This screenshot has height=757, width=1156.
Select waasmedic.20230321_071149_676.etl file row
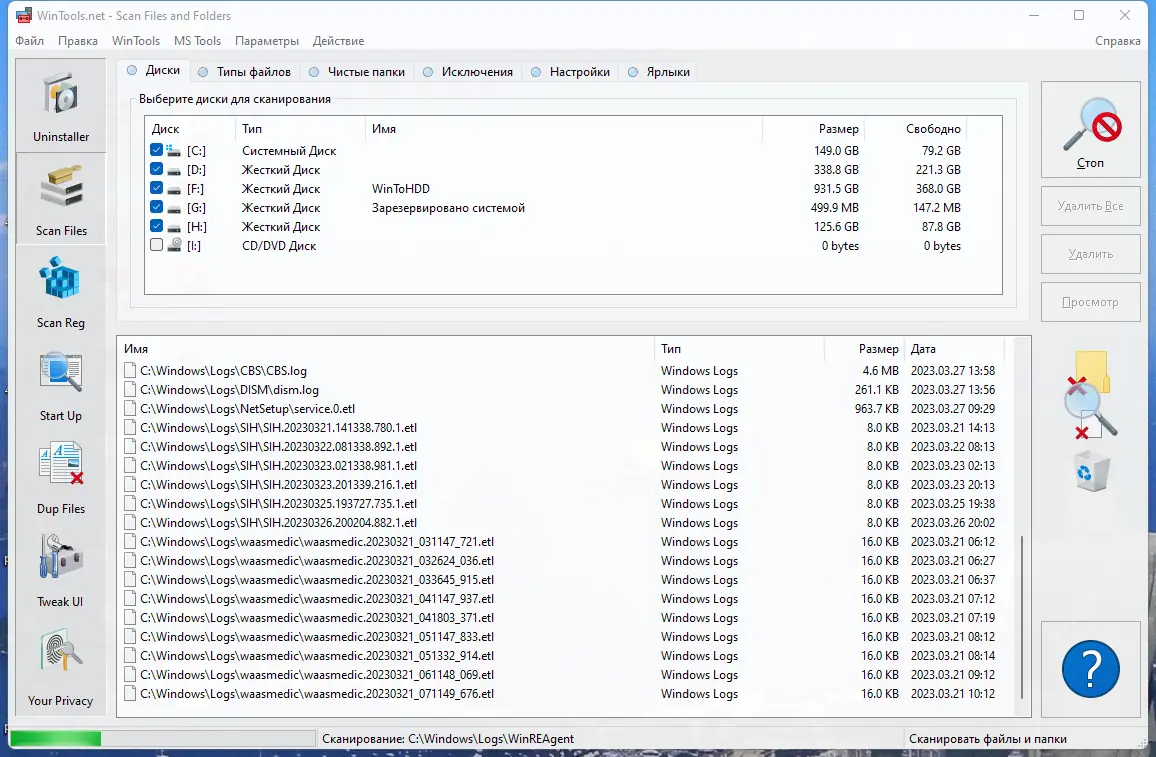click(x=564, y=694)
